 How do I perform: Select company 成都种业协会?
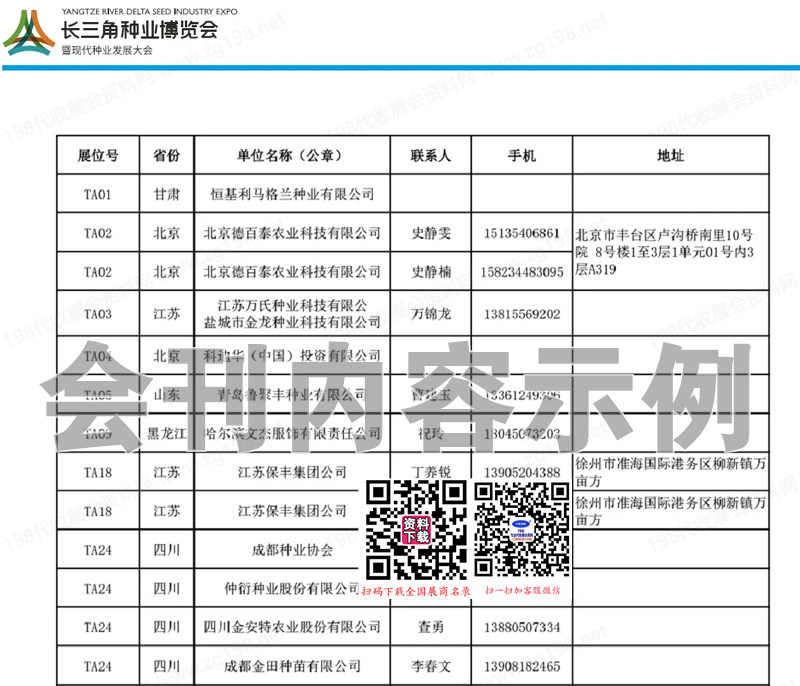pos(292,550)
